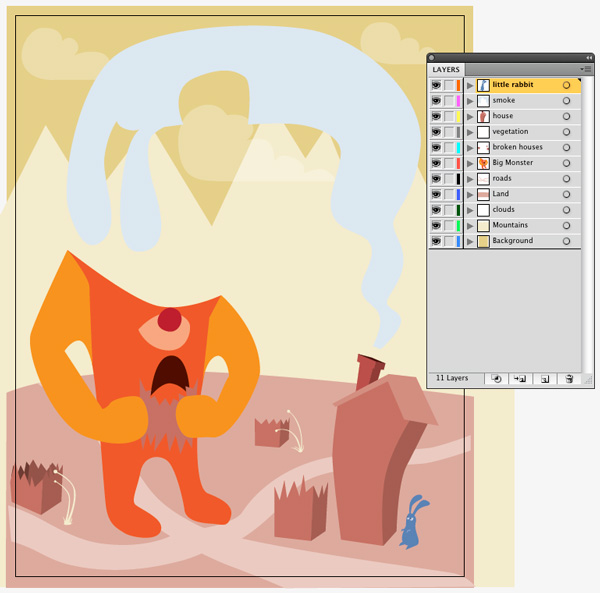The width and height of the screenshot is (600, 593).
Task: Click target circle of broken houses layer
Action: (566, 148)
